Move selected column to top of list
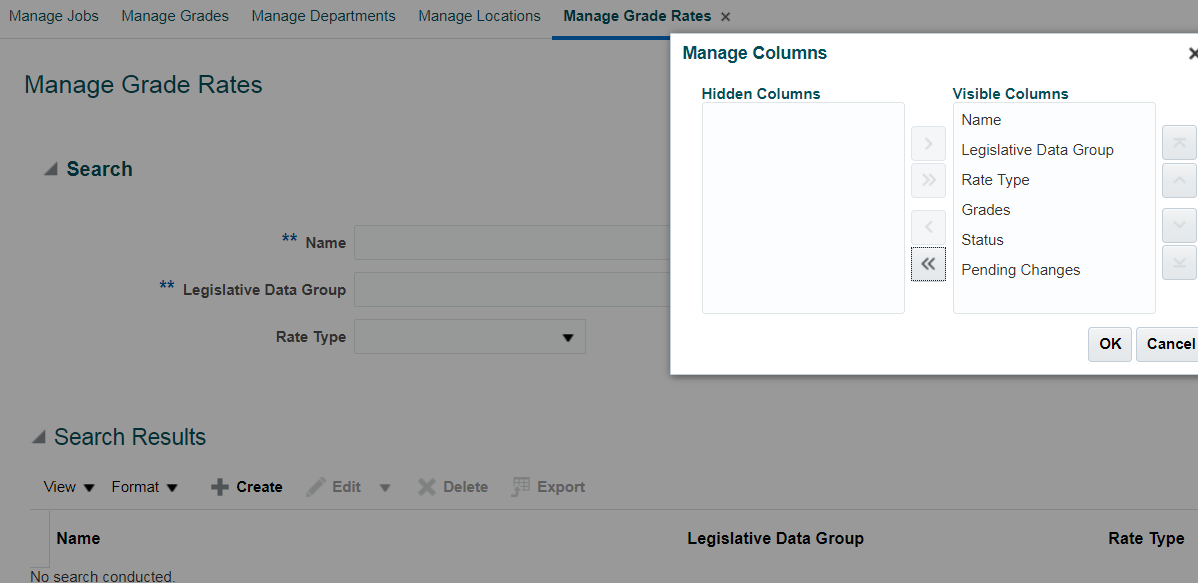This screenshot has height=583, width=1198. click(x=1179, y=144)
